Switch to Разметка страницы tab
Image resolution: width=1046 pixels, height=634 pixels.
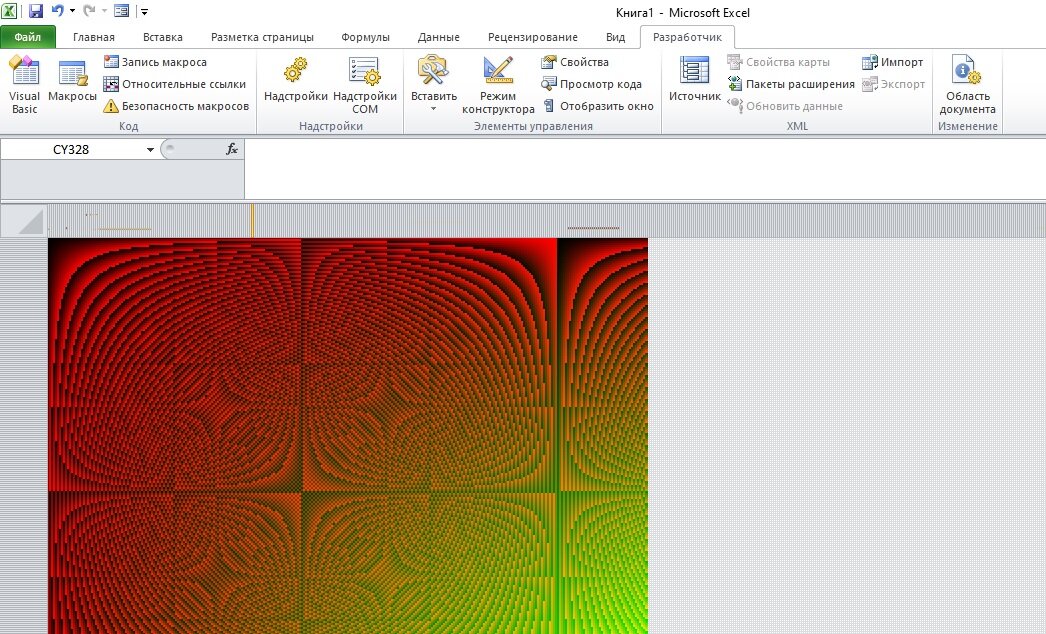pyautogui.click(x=262, y=37)
